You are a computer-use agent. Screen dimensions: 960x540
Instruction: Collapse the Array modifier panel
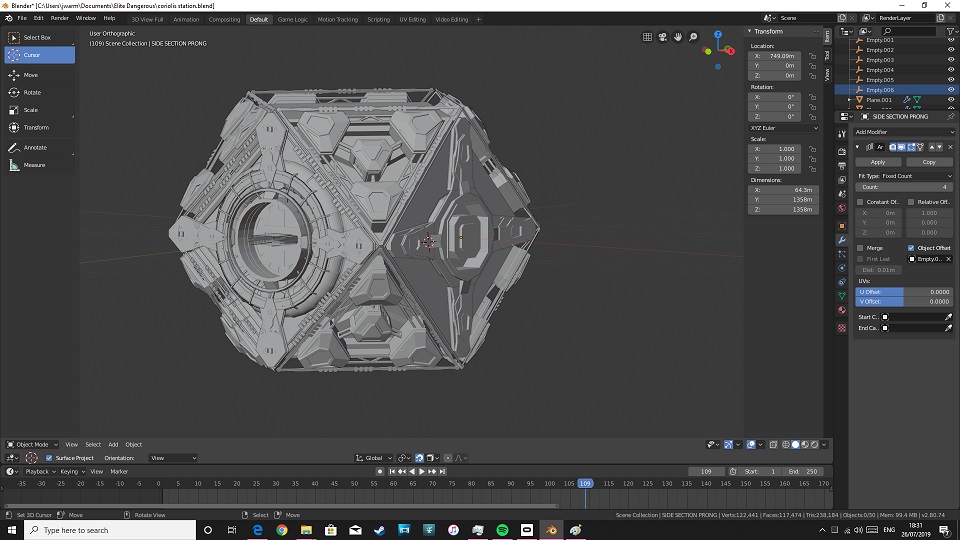pyautogui.click(x=857, y=147)
